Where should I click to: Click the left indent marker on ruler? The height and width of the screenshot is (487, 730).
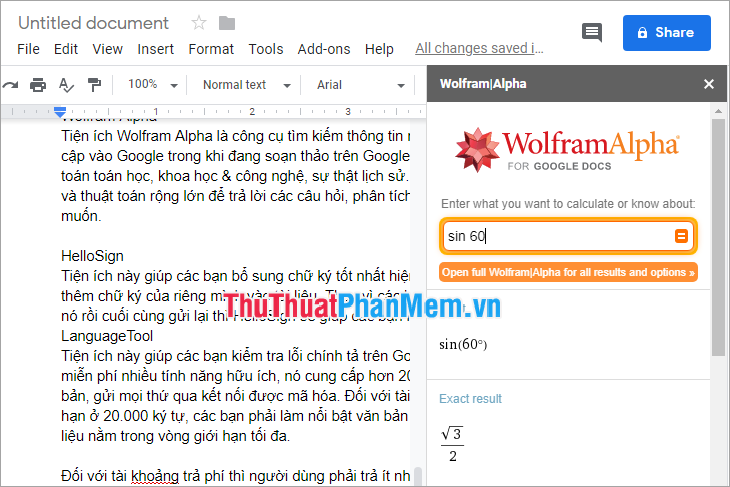click(60, 112)
